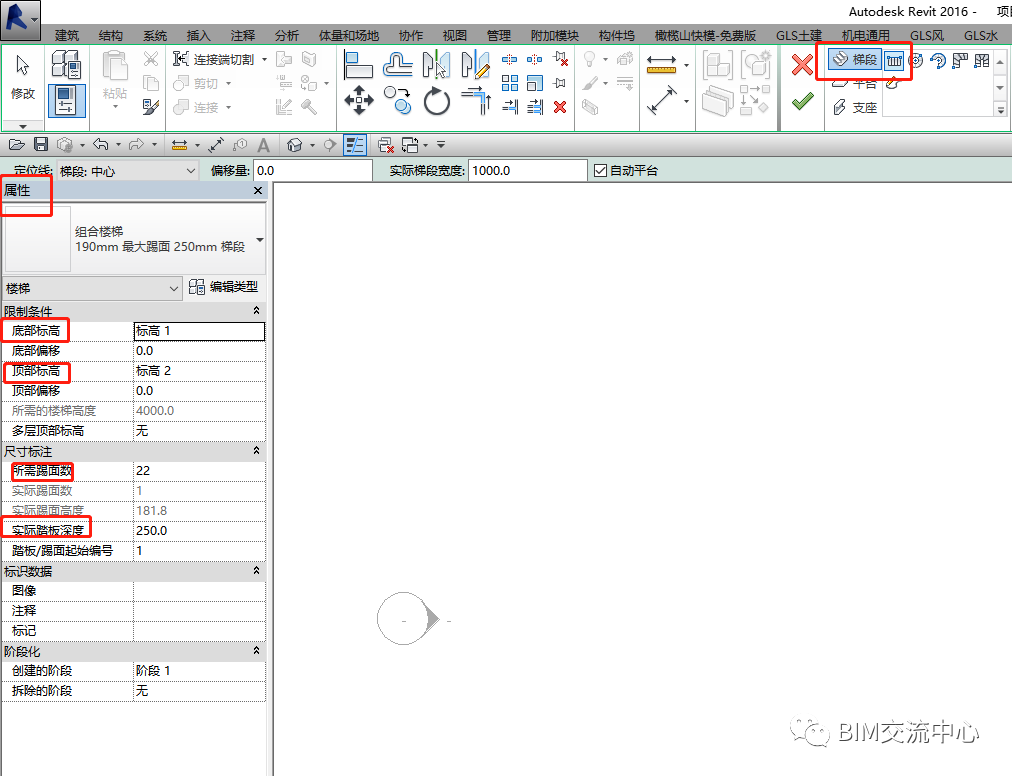The height and width of the screenshot is (776, 1012).
Task: Select the 修改 modify arrow tool
Action: [x=23, y=77]
